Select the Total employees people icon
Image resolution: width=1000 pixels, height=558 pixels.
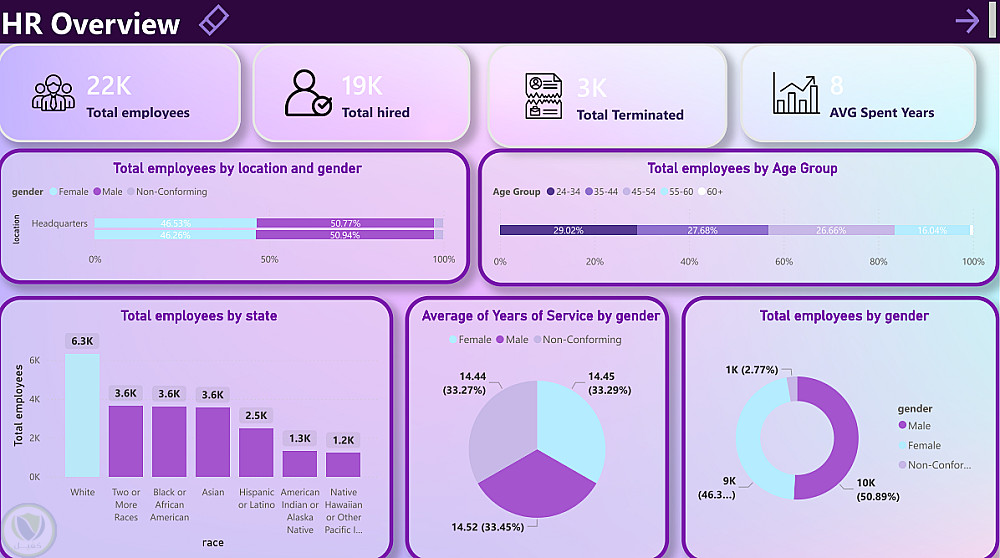53,94
